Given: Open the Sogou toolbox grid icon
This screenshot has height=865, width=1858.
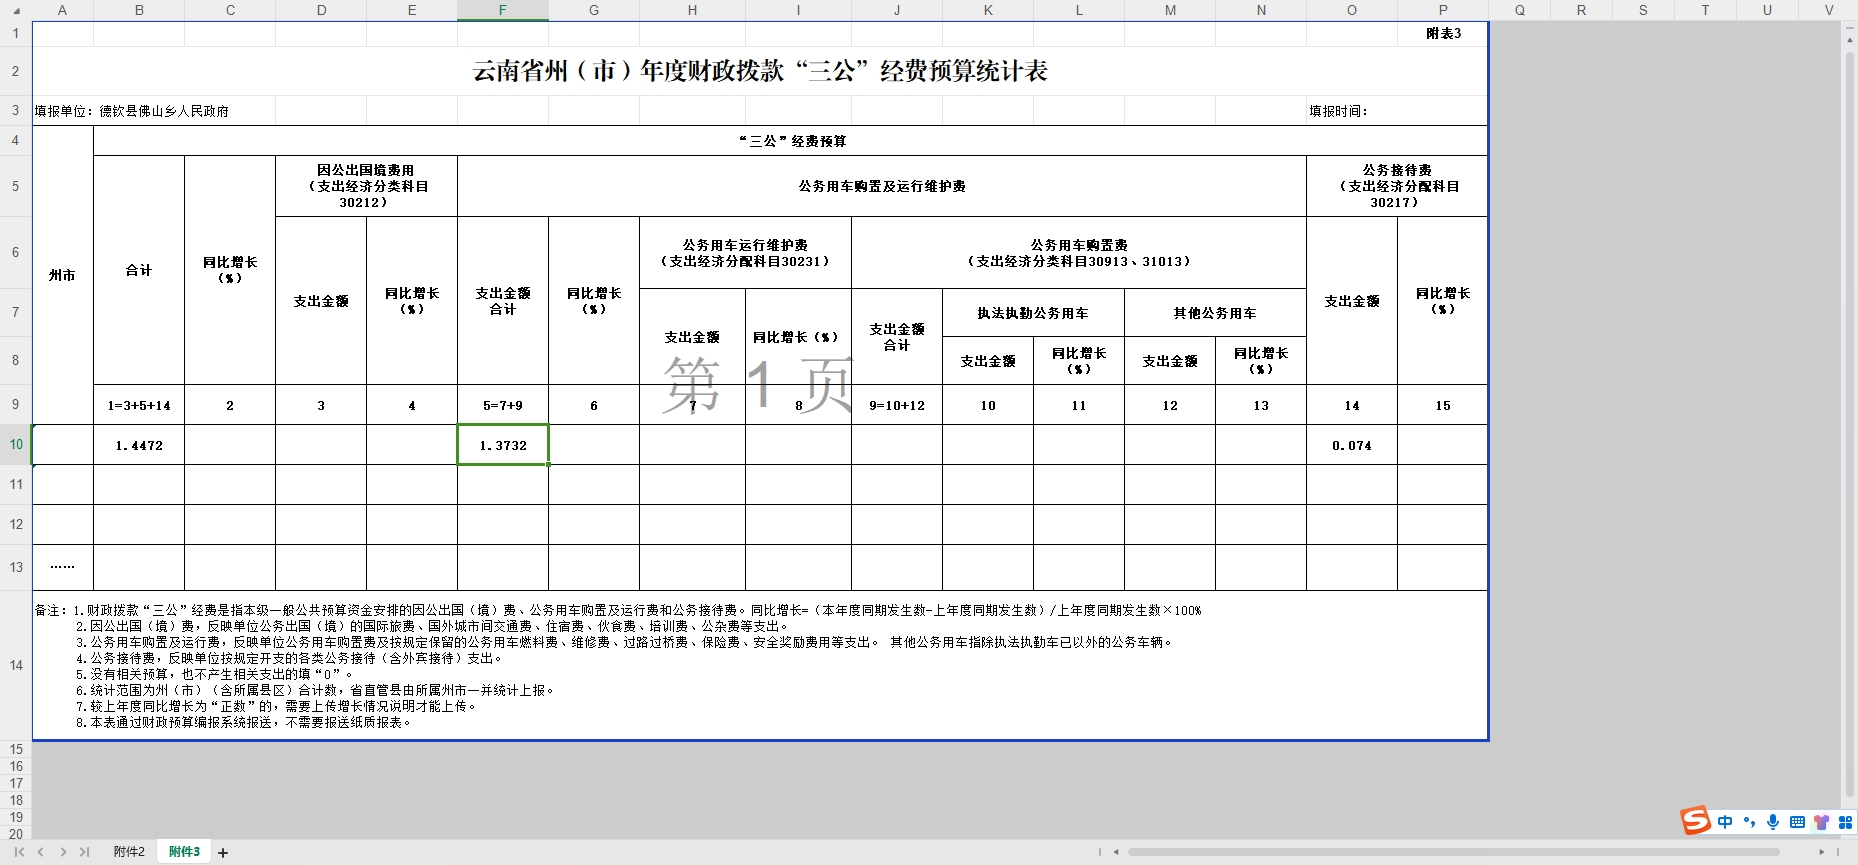Looking at the screenshot, I should pyautogui.click(x=1845, y=822).
